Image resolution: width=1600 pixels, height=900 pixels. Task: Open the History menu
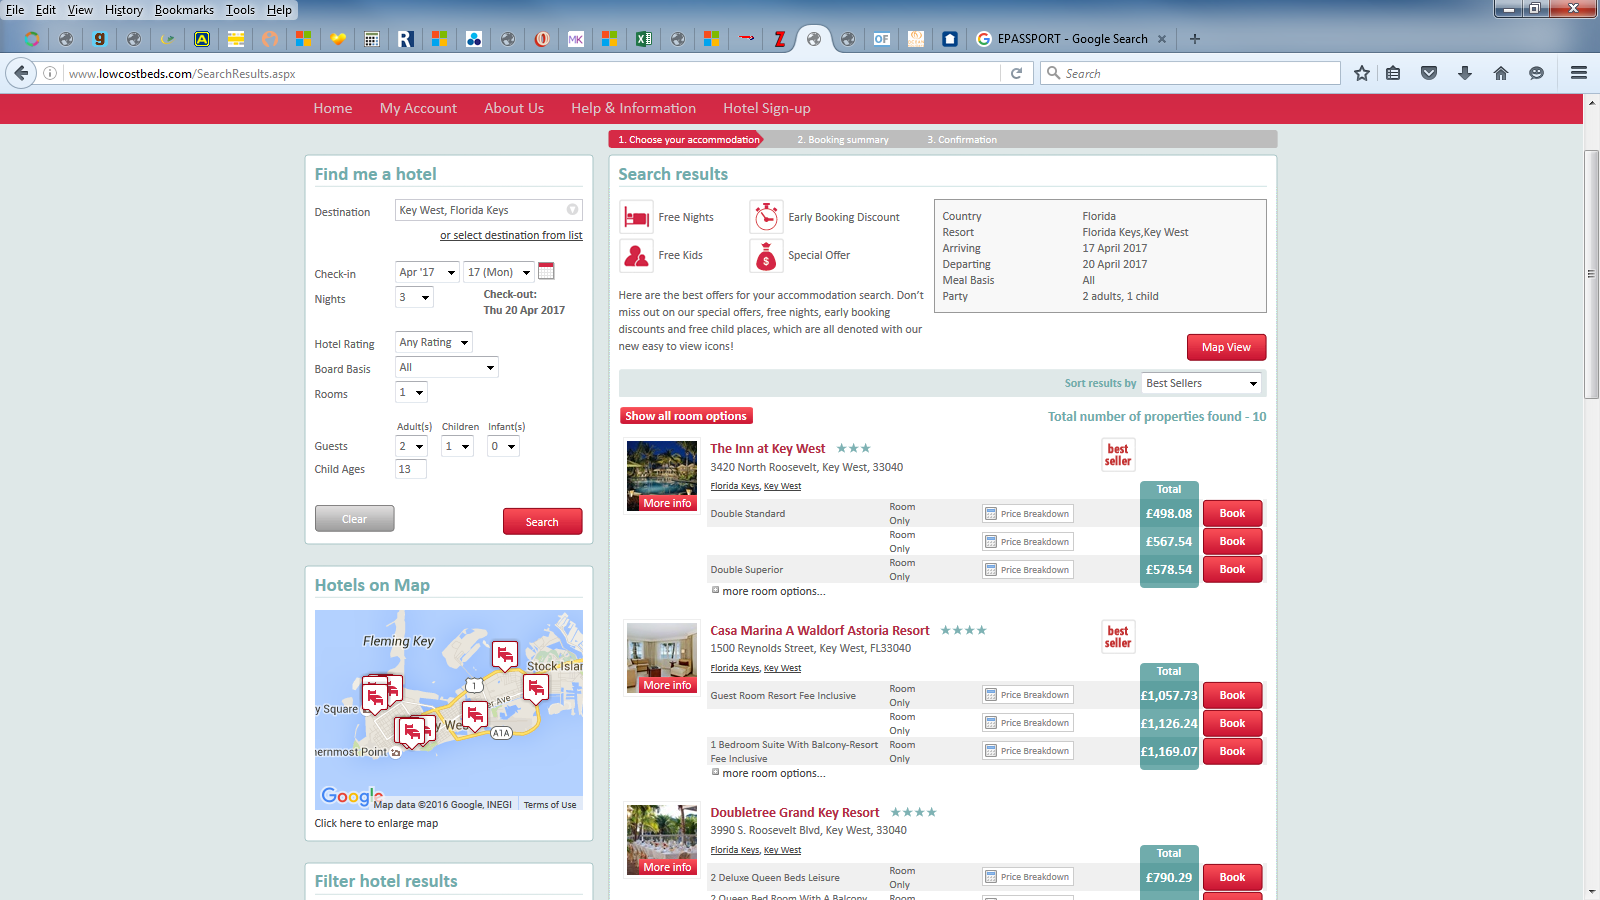[x=124, y=10]
